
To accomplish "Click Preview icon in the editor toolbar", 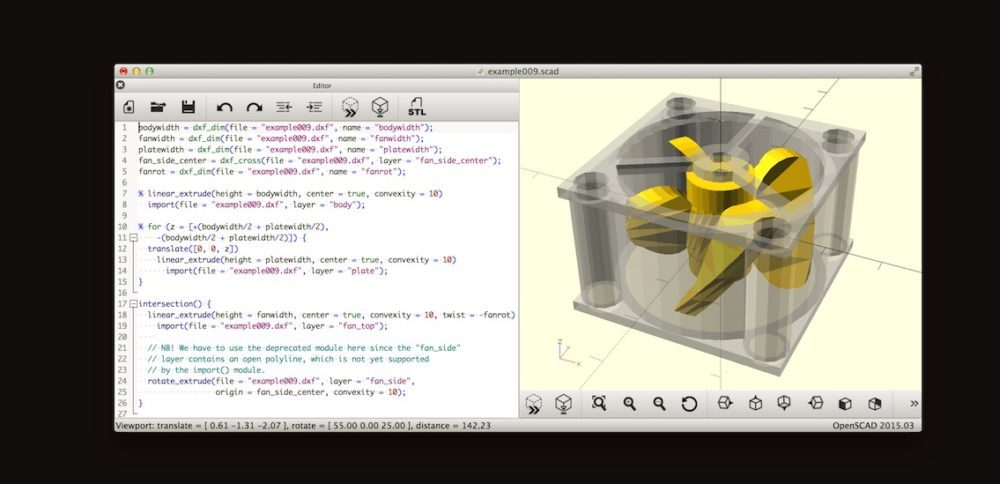I will point(349,106).
